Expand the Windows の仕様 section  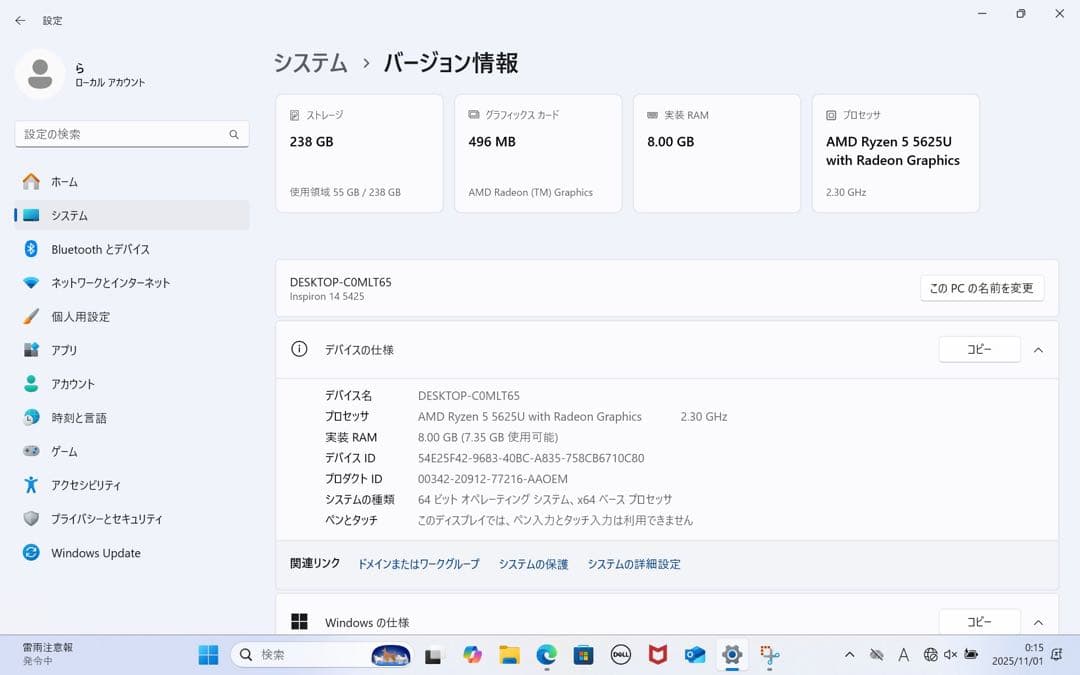(1038, 621)
